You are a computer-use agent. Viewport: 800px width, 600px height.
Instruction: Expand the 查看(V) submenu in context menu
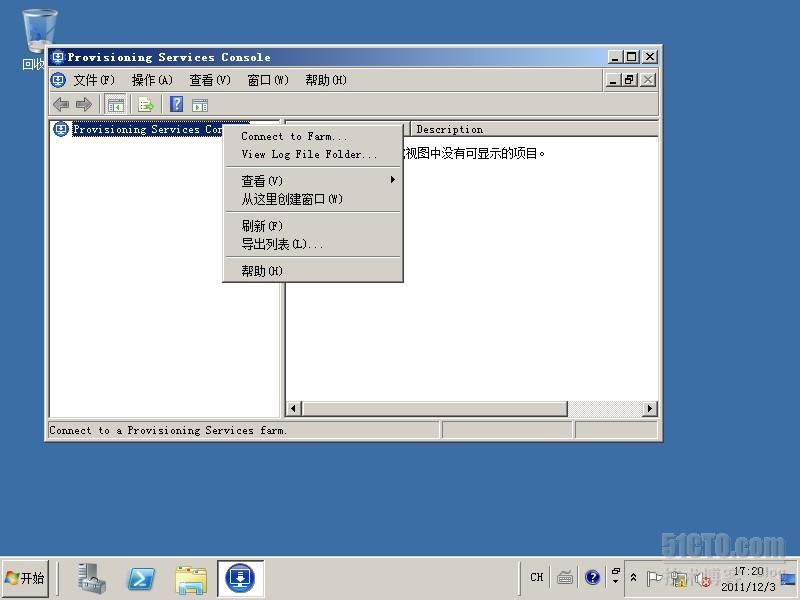[313, 181]
